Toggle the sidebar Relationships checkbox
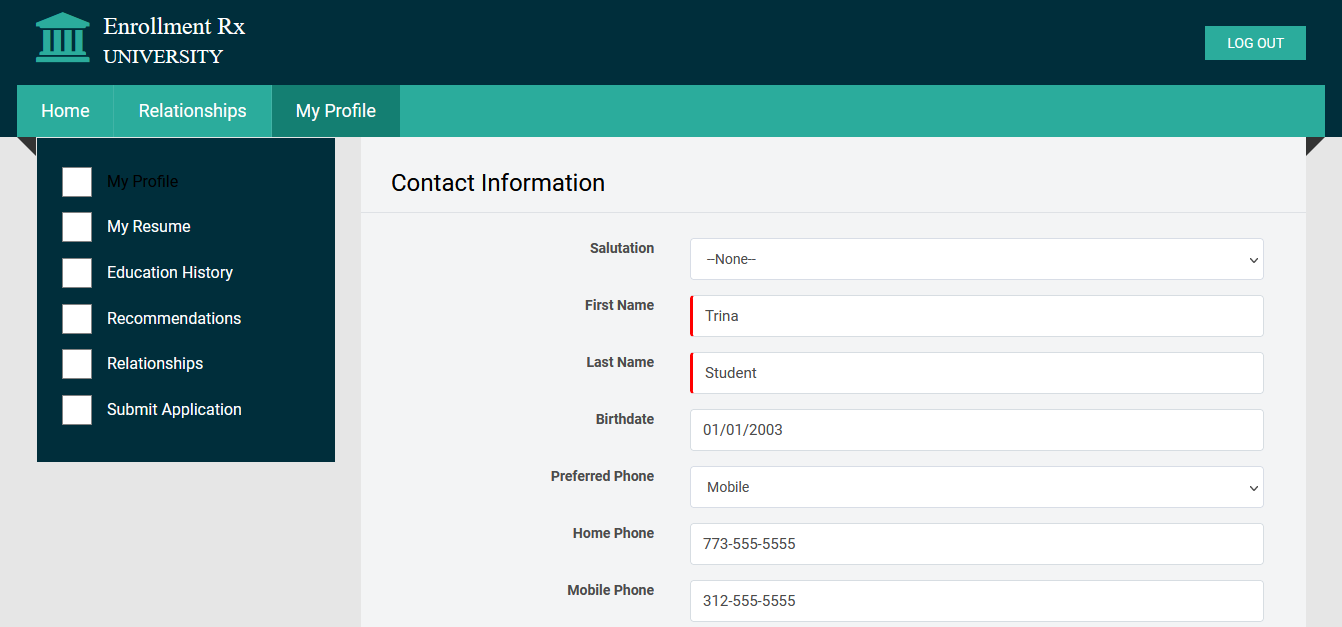The height and width of the screenshot is (627, 1342). (x=77, y=364)
